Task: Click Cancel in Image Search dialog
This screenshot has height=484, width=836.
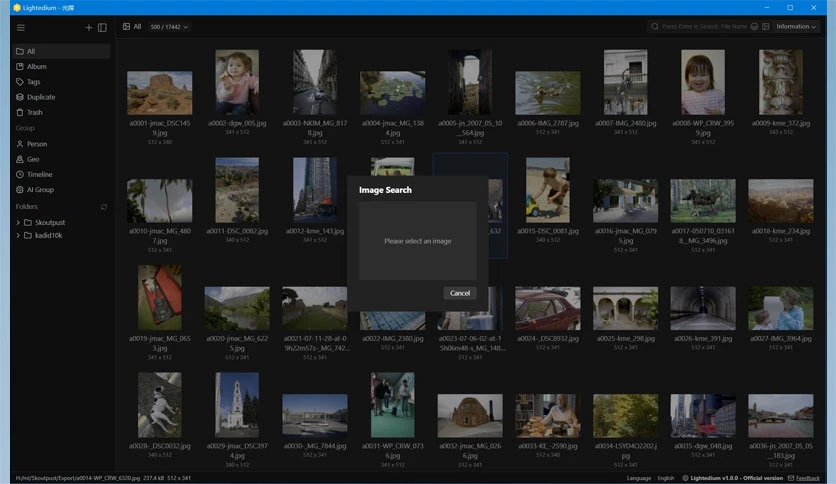Action: [x=460, y=293]
